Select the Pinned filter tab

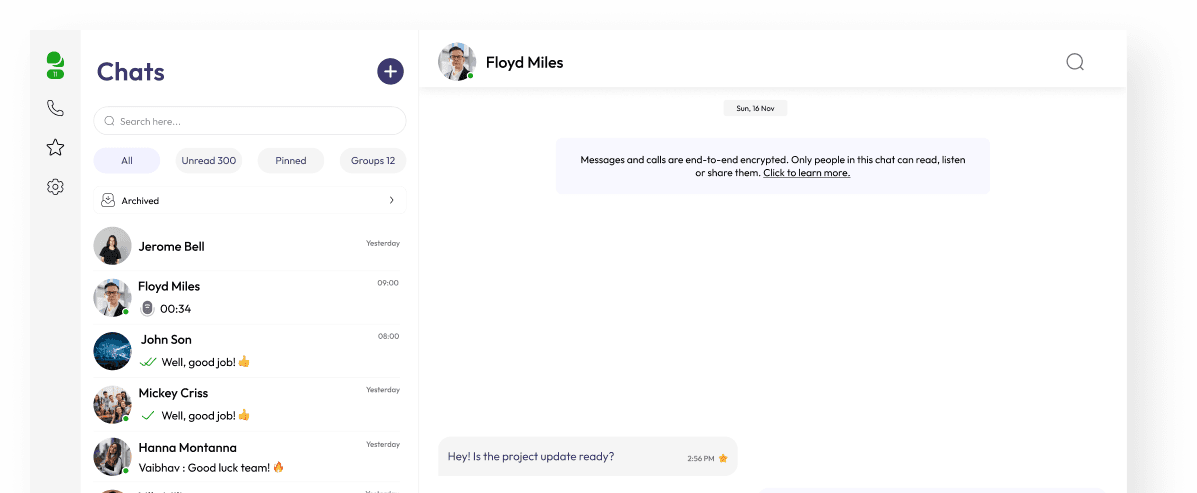(291, 161)
